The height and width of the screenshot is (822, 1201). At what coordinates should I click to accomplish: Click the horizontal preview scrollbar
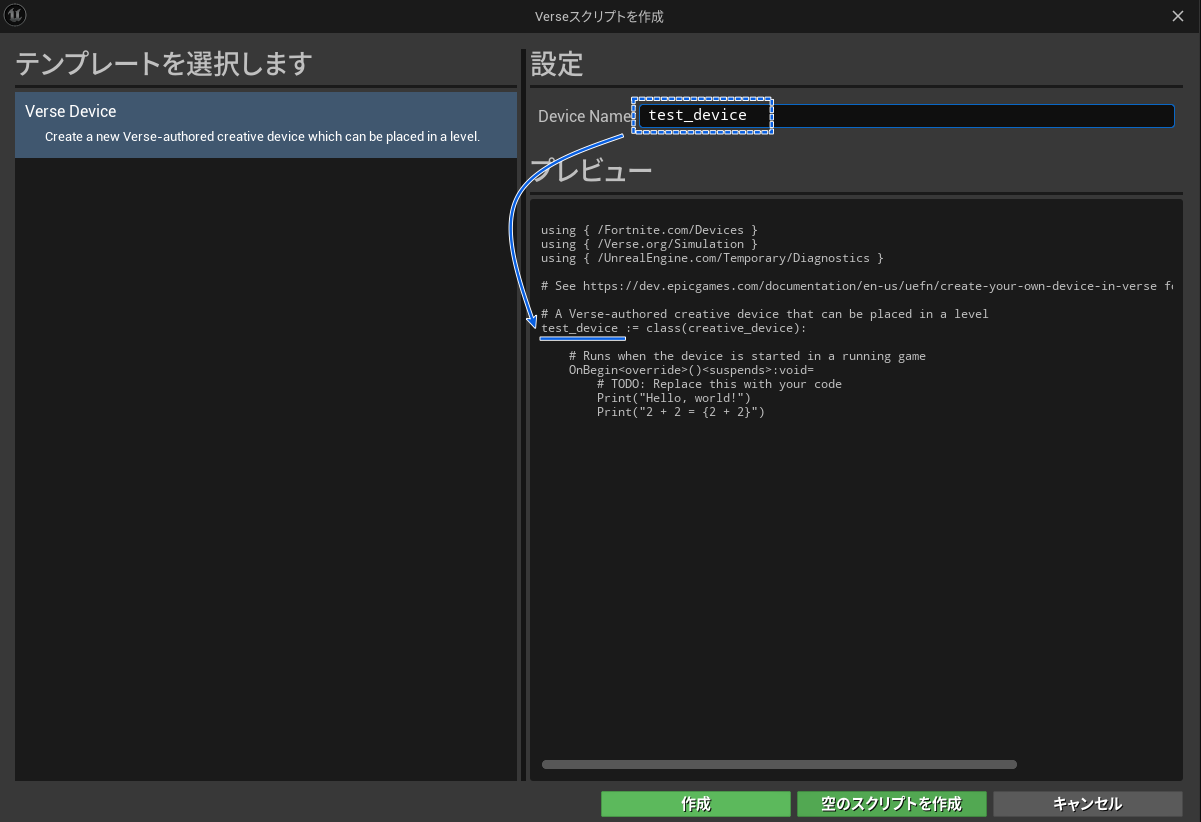click(778, 764)
